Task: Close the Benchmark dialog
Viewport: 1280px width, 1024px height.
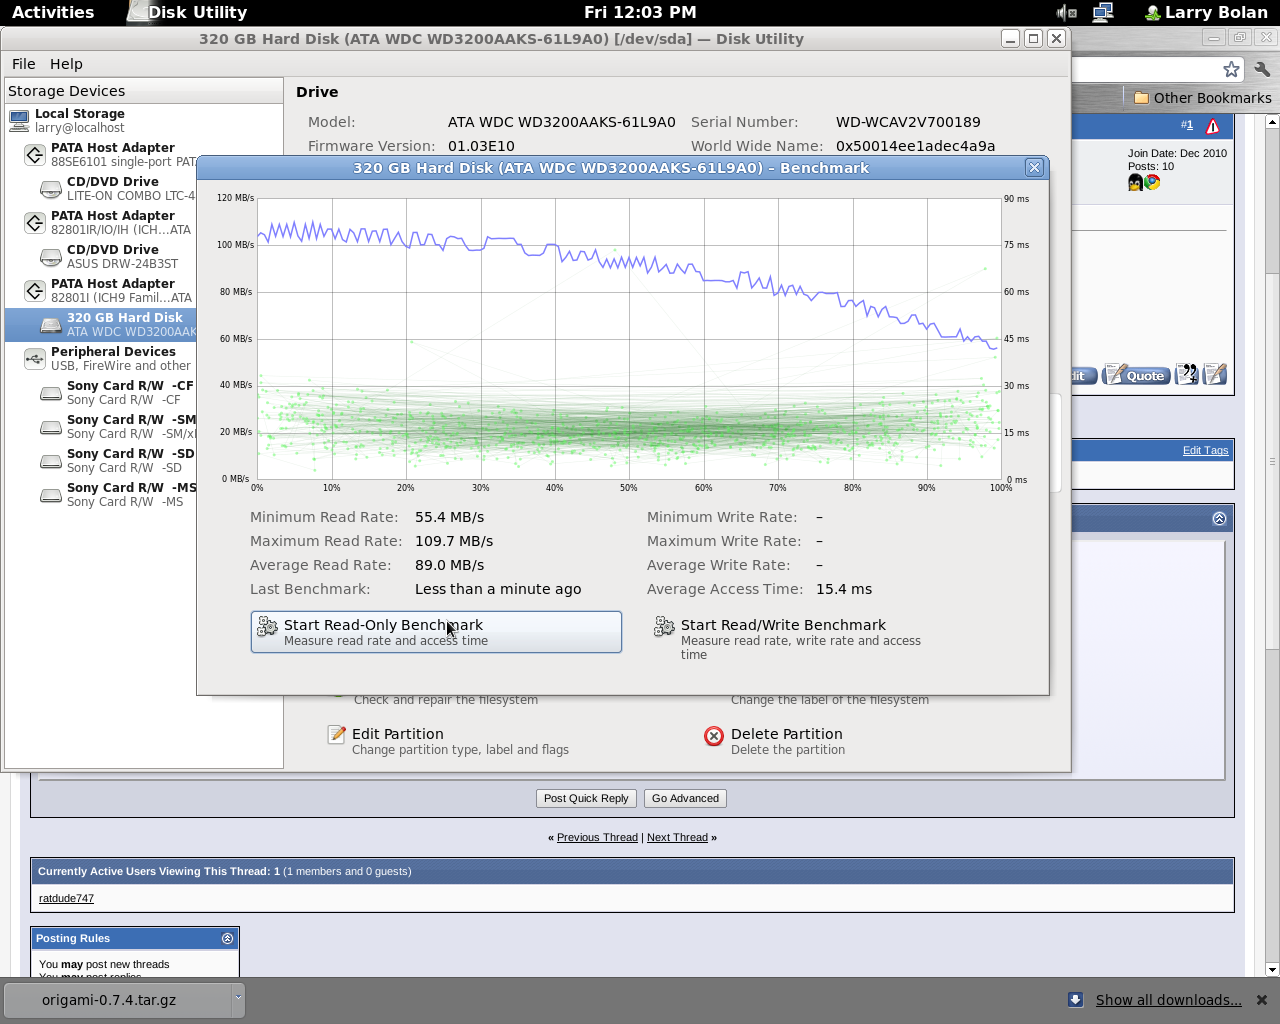Action: coord(1034,168)
